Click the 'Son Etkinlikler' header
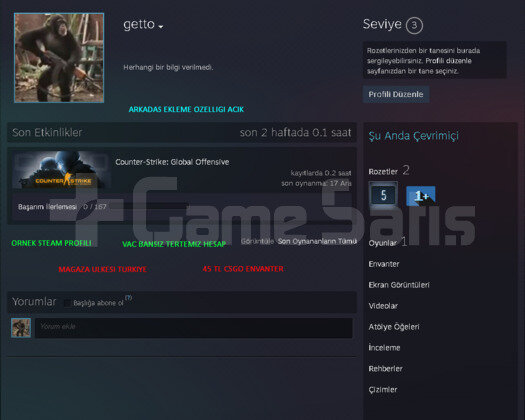 47,133
